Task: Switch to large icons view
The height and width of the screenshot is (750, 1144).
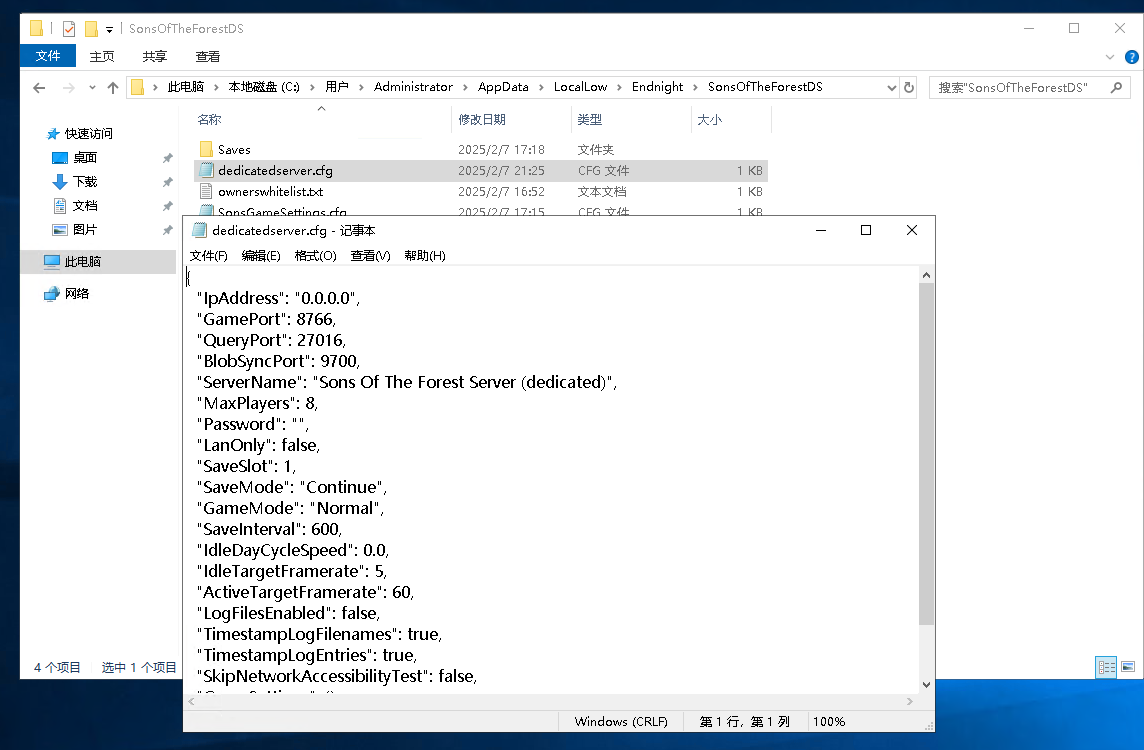Action: pos(1128,667)
